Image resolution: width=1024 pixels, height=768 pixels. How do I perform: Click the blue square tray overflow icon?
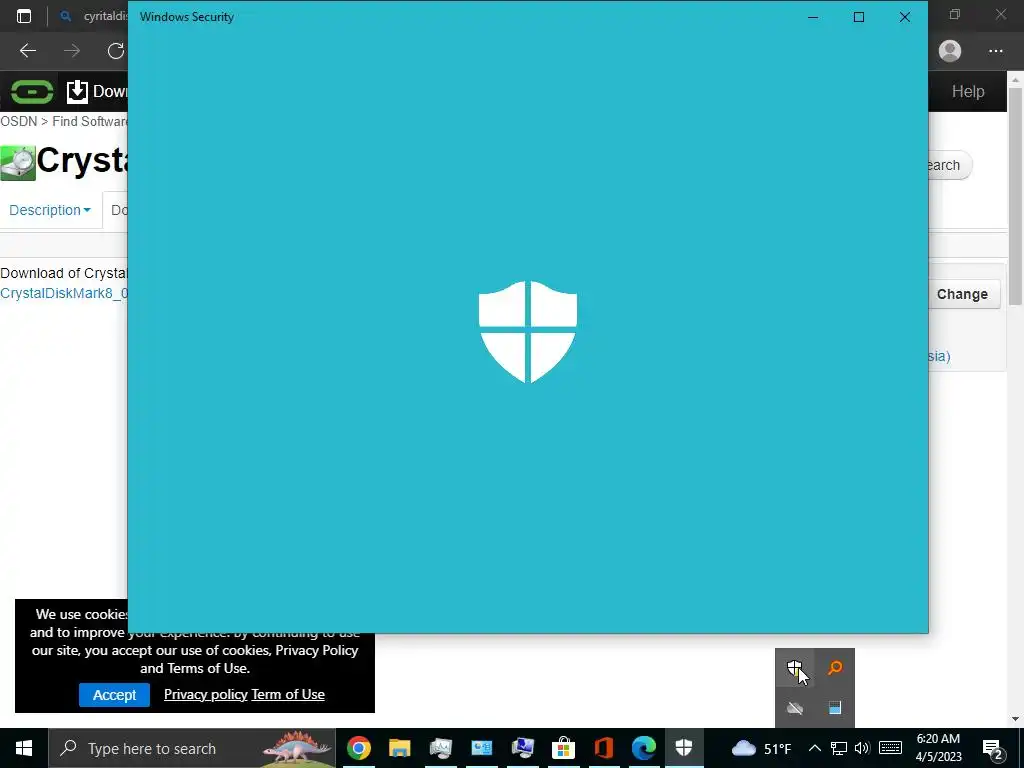835,708
